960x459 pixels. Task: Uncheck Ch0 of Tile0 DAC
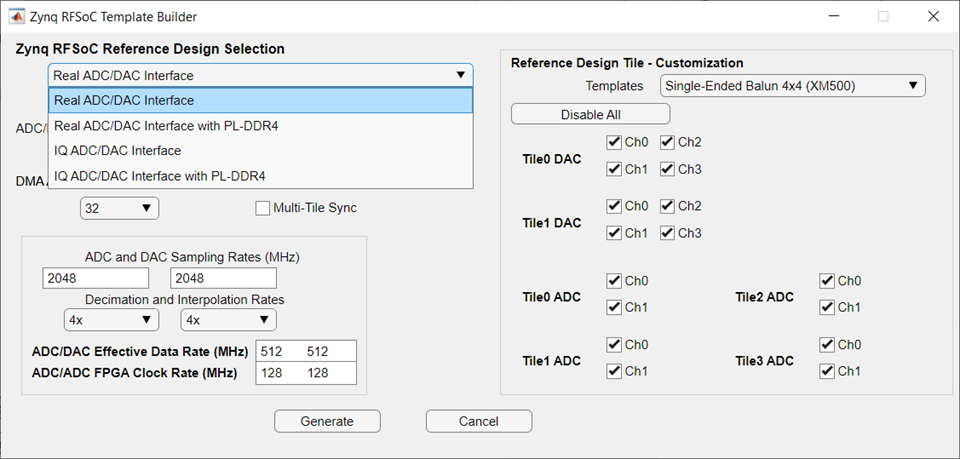[613, 143]
